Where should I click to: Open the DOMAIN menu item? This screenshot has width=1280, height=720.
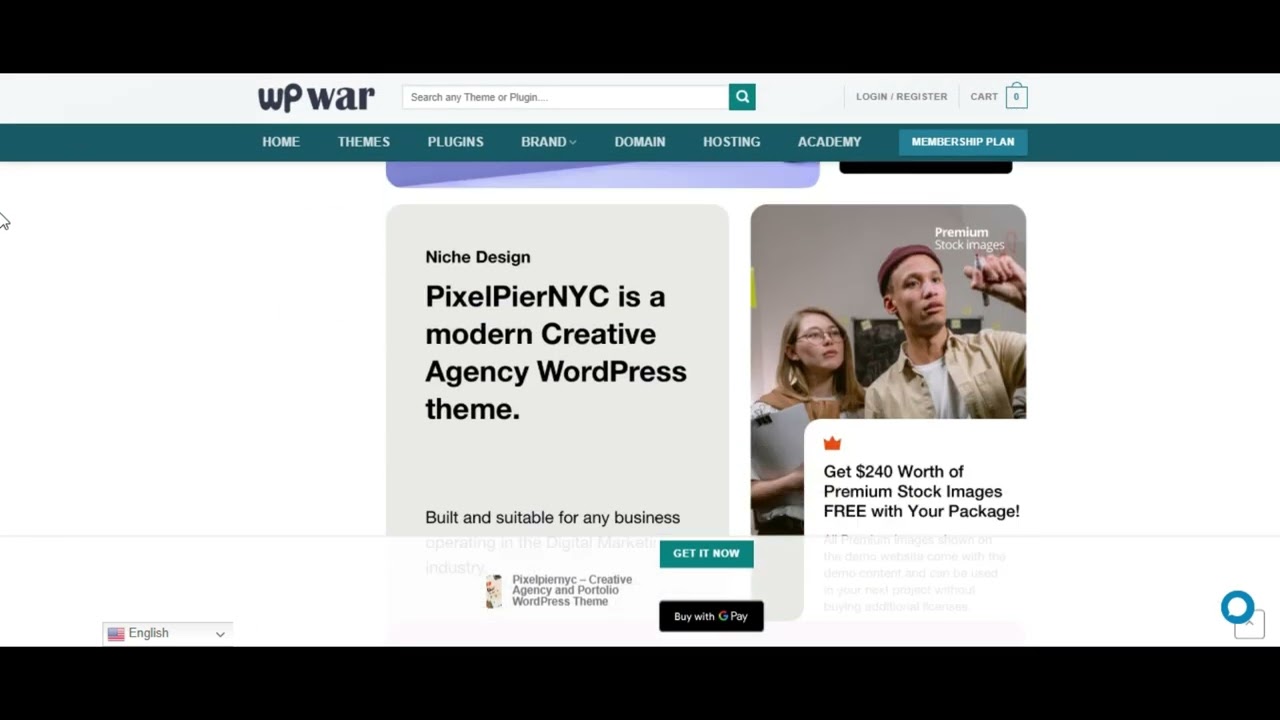point(640,142)
